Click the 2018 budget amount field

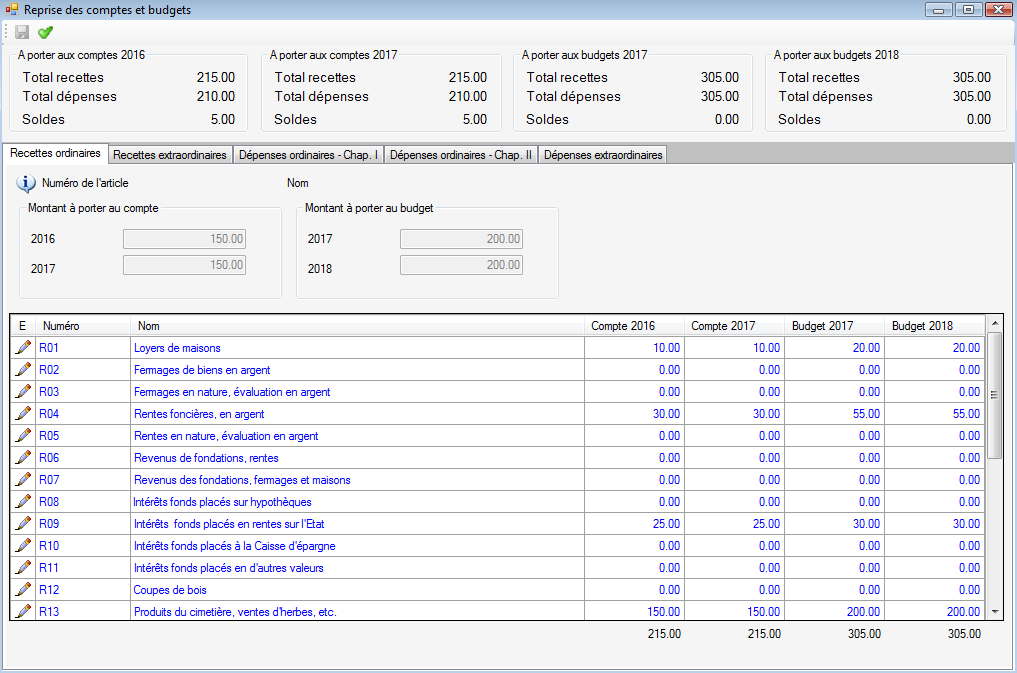(x=461, y=265)
